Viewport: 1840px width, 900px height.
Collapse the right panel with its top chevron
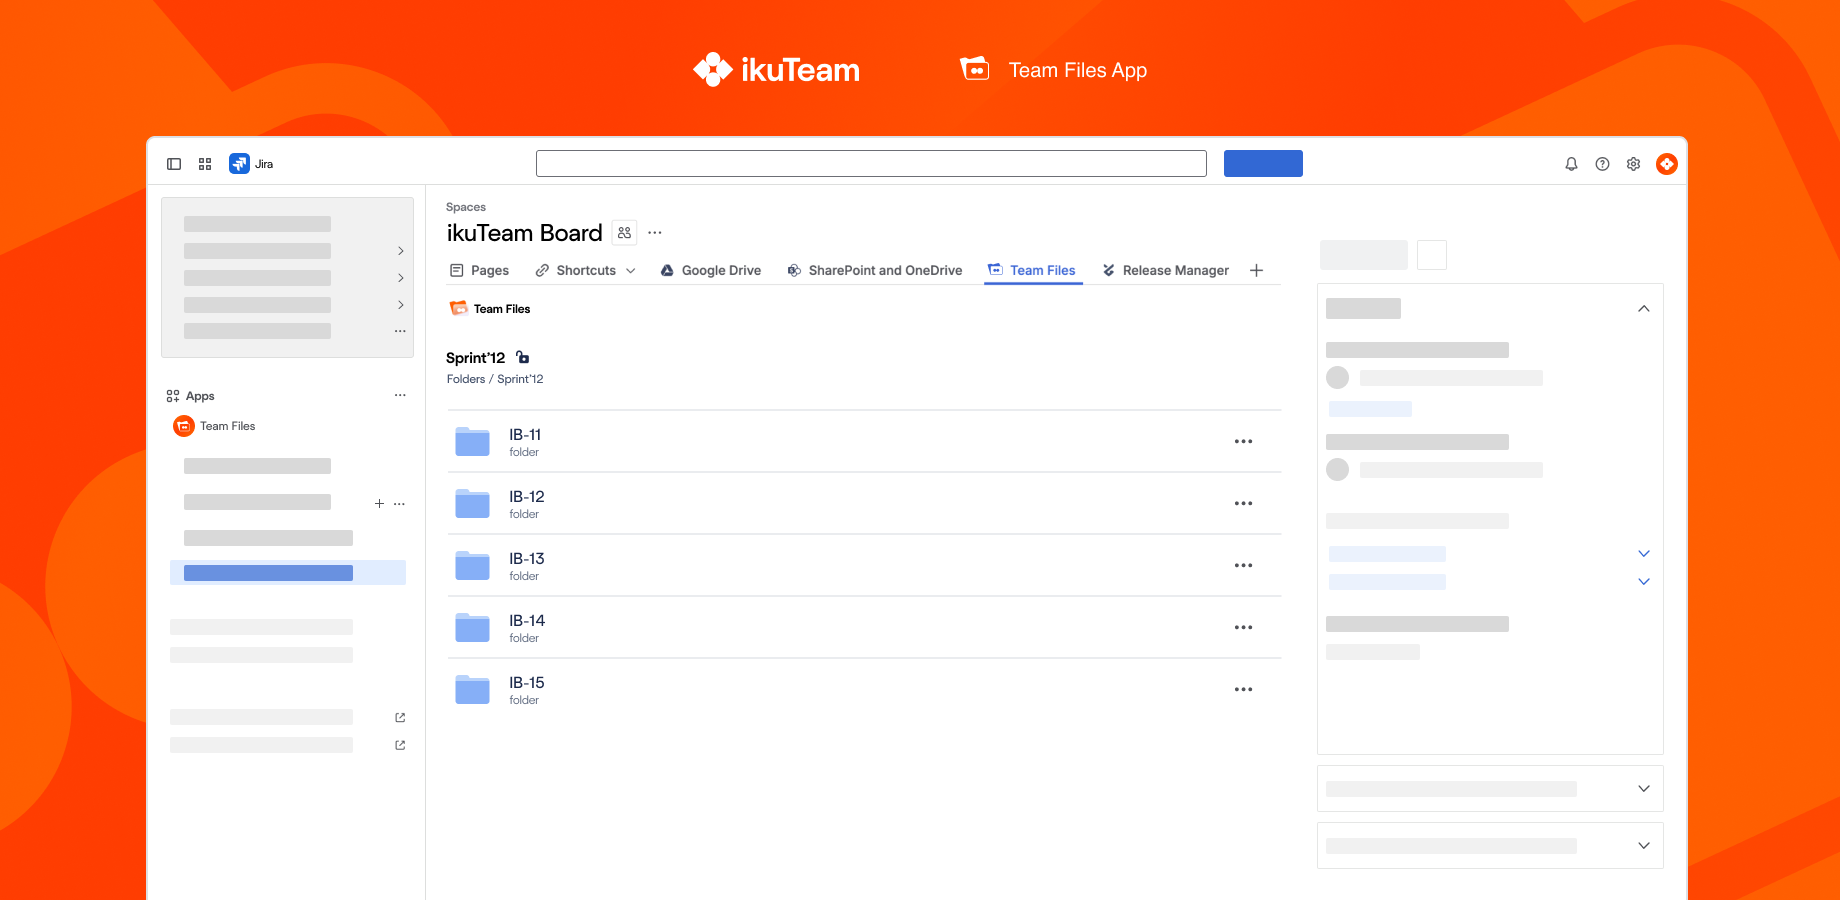pyautogui.click(x=1644, y=308)
